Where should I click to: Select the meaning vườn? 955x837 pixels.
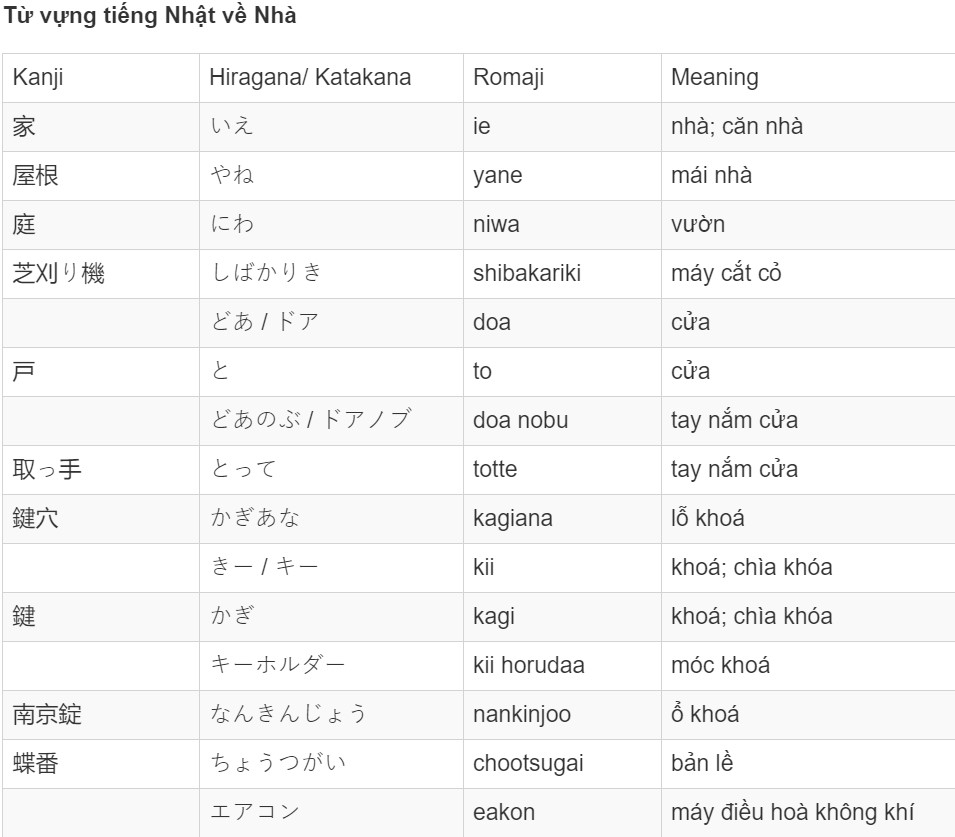coord(697,224)
